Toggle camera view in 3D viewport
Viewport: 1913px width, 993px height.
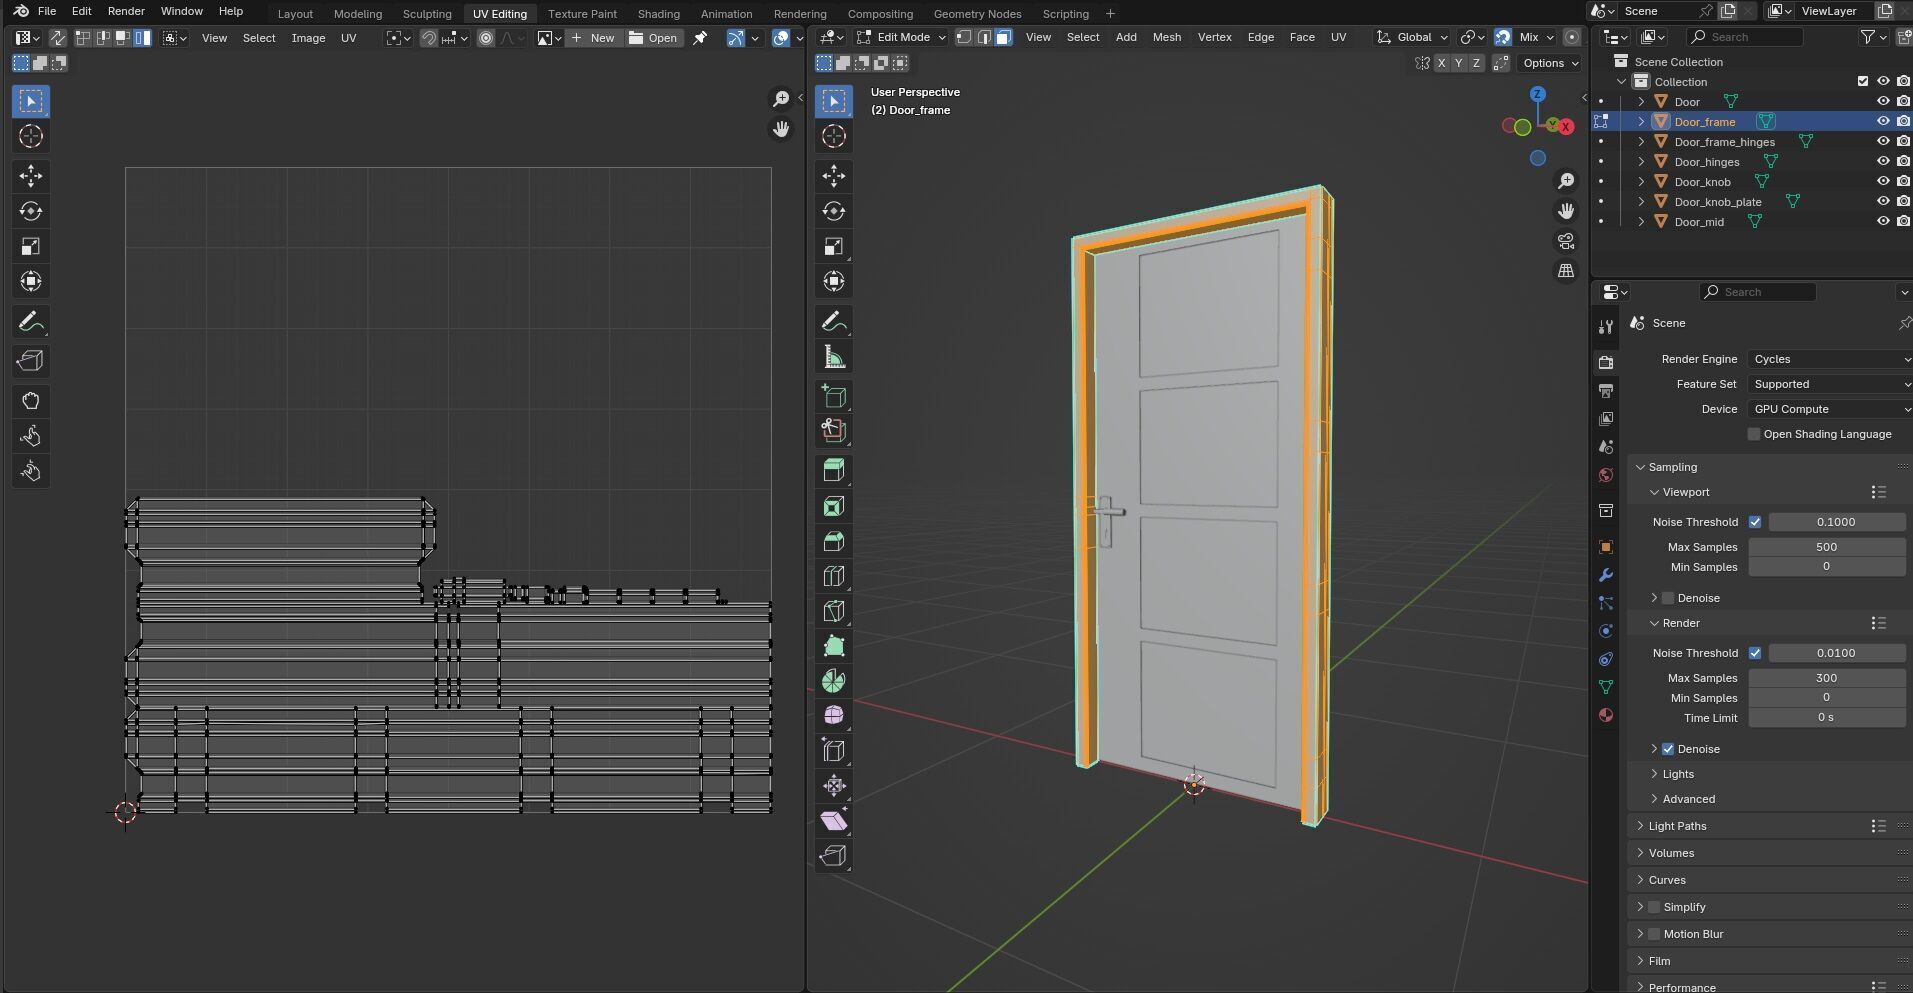coord(1566,242)
